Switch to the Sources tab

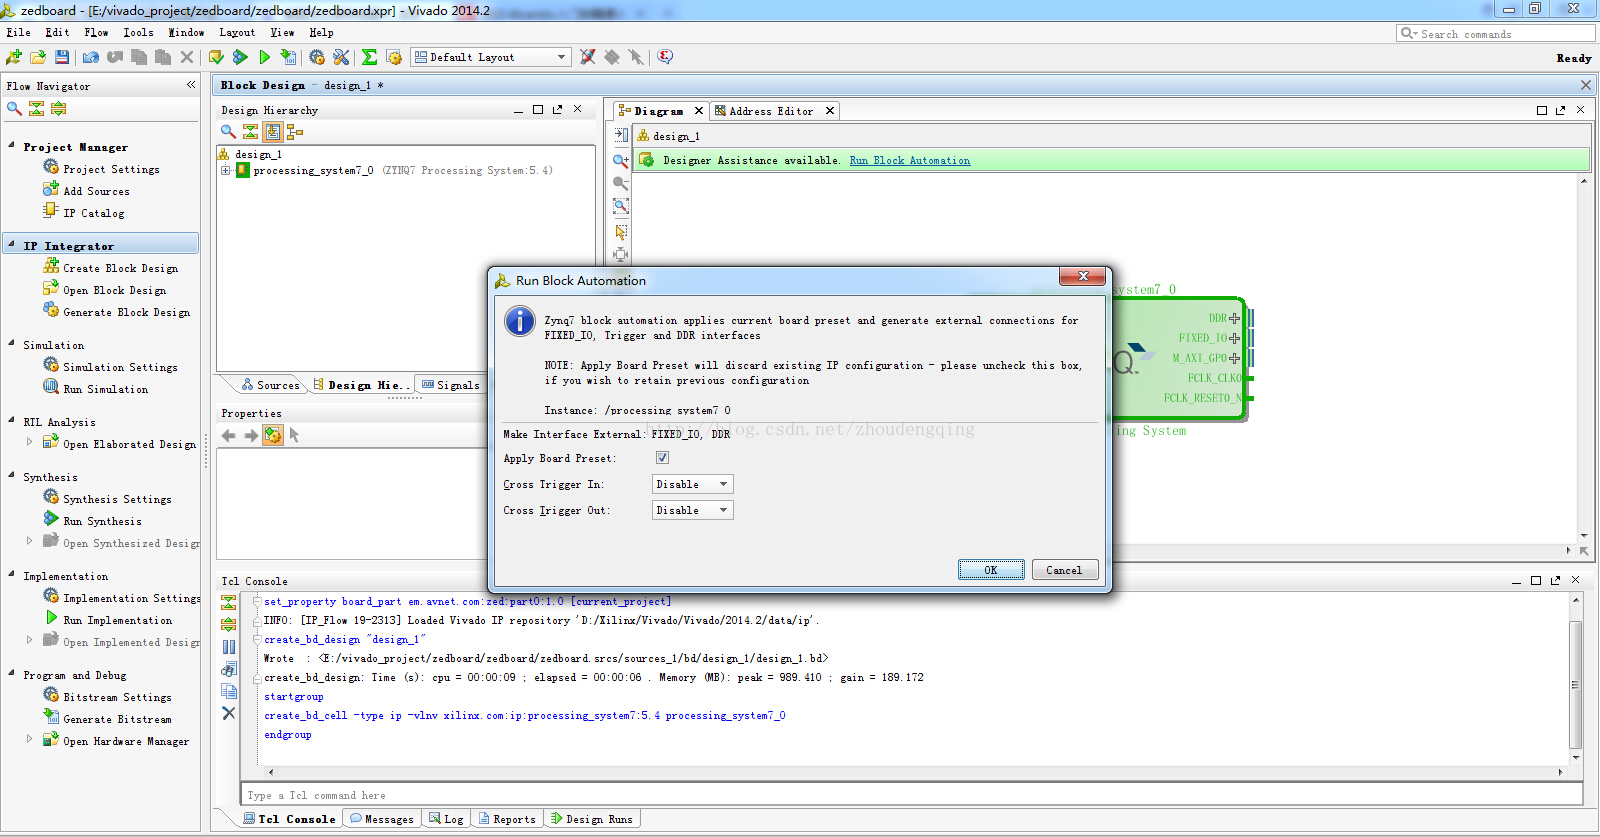(x=271, y=385)
